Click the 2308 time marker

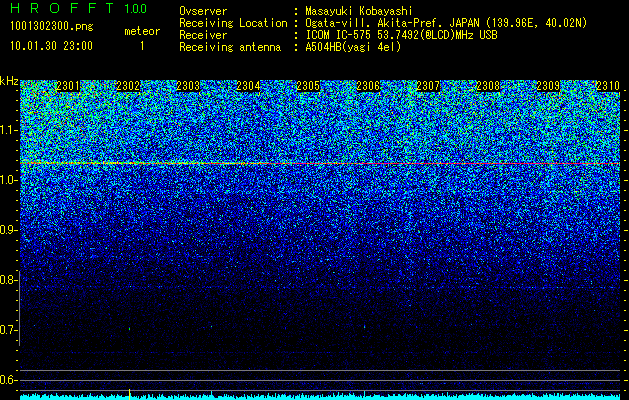(488, 86)
